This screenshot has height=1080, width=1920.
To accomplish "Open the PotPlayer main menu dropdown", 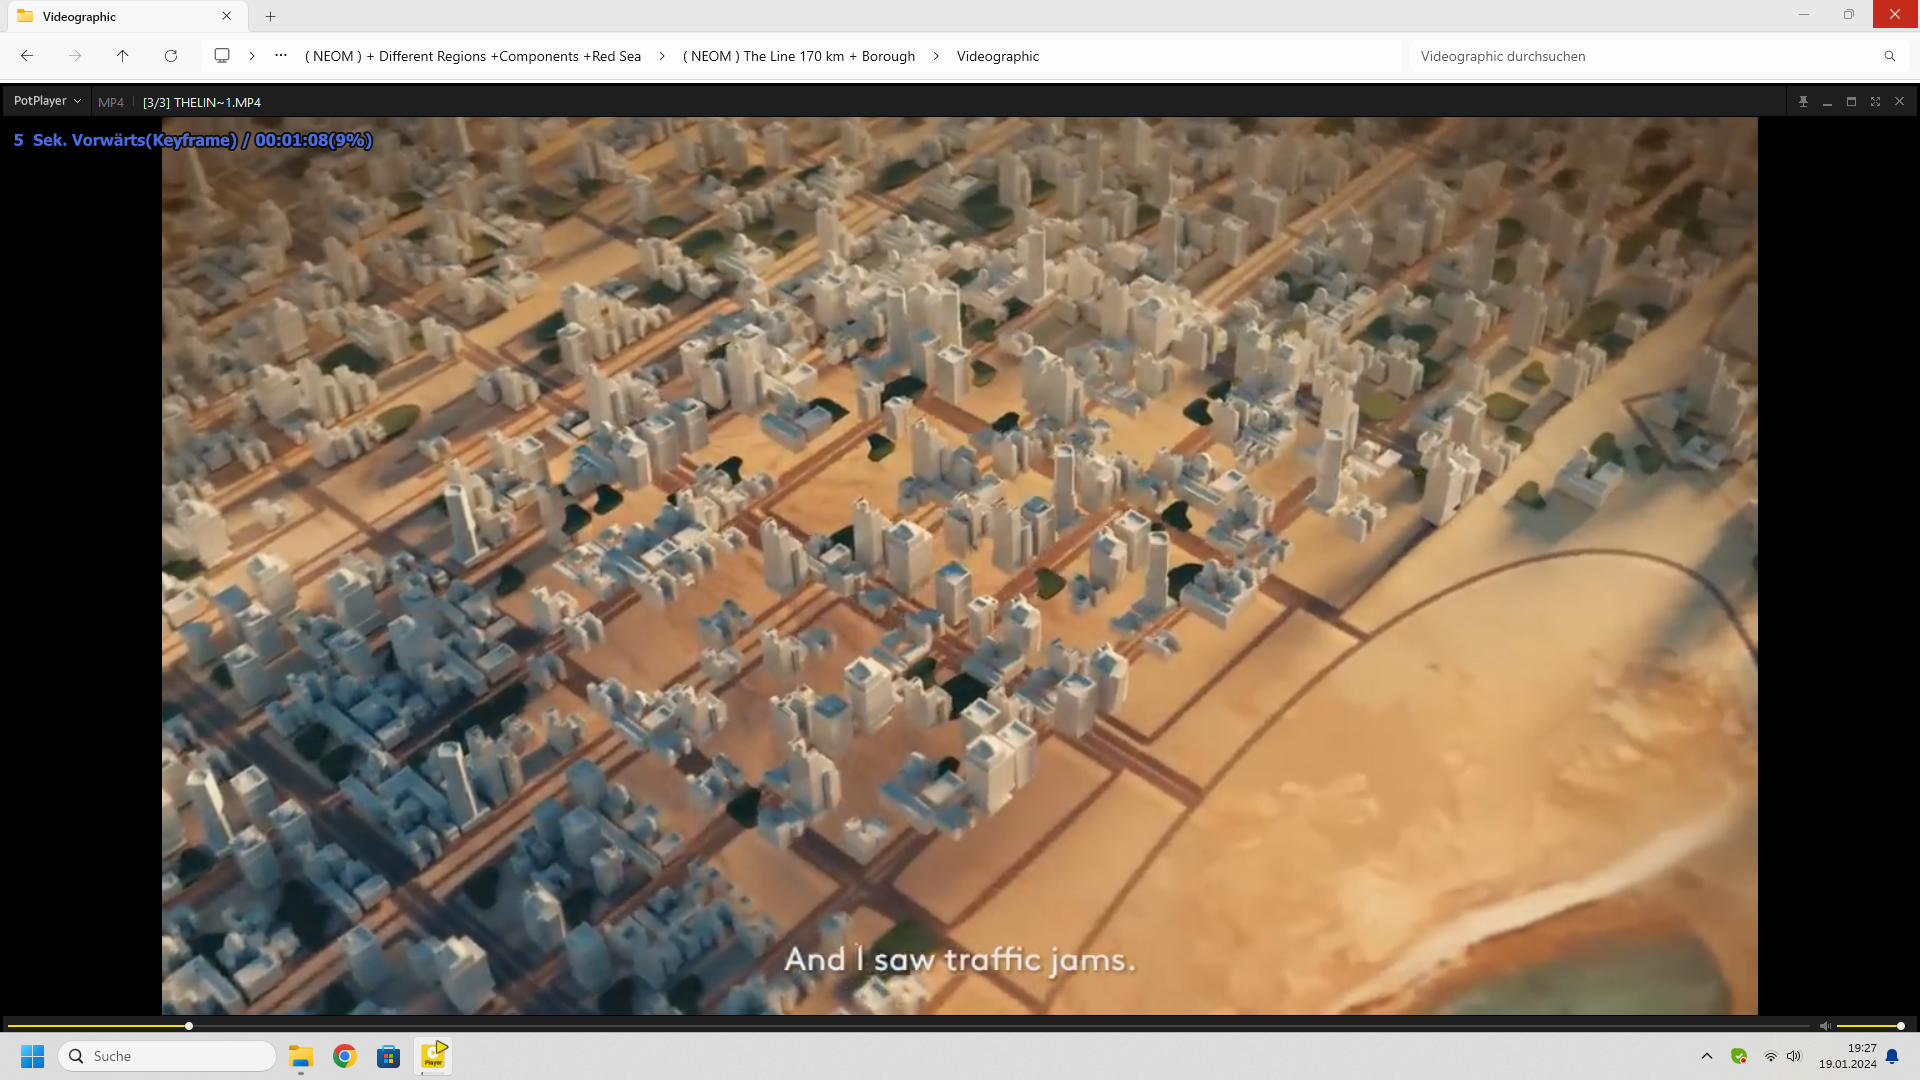I will coord(47,101).
